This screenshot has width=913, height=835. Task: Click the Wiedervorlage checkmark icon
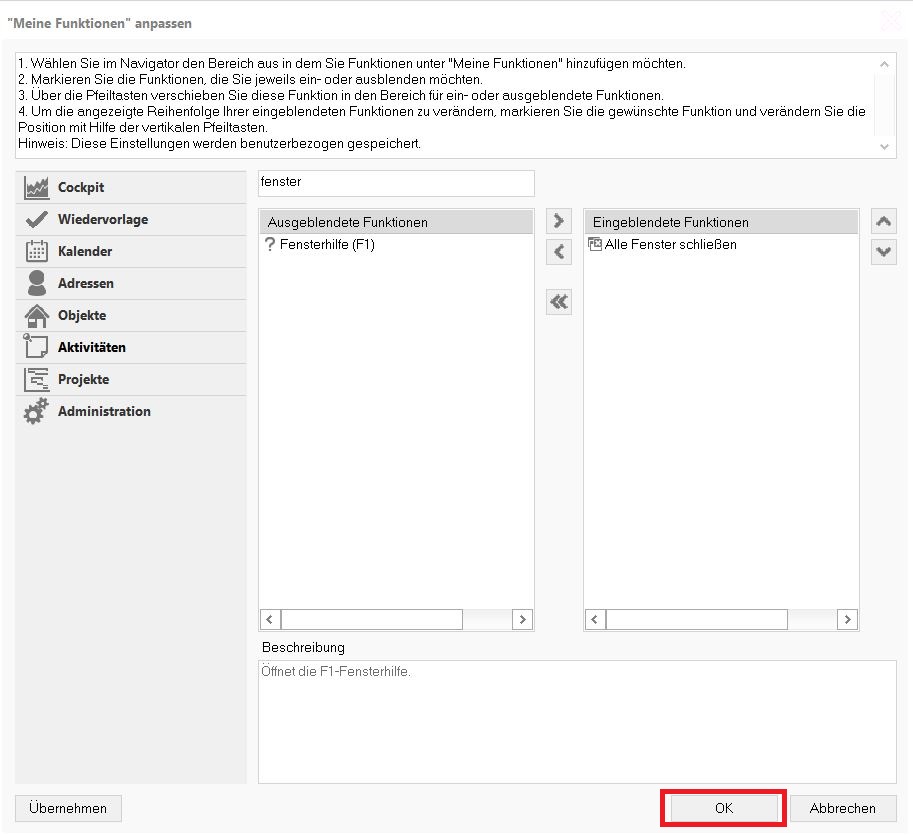(x=37, y=220)
